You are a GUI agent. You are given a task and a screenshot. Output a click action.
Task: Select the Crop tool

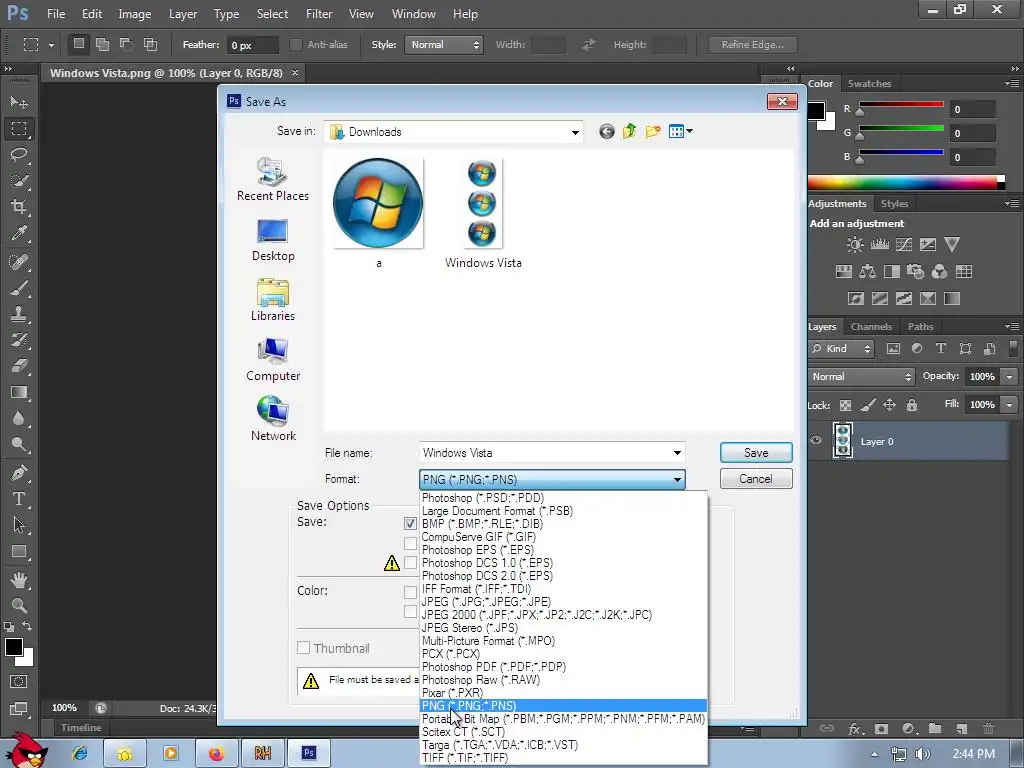click(x=19, y=207)
